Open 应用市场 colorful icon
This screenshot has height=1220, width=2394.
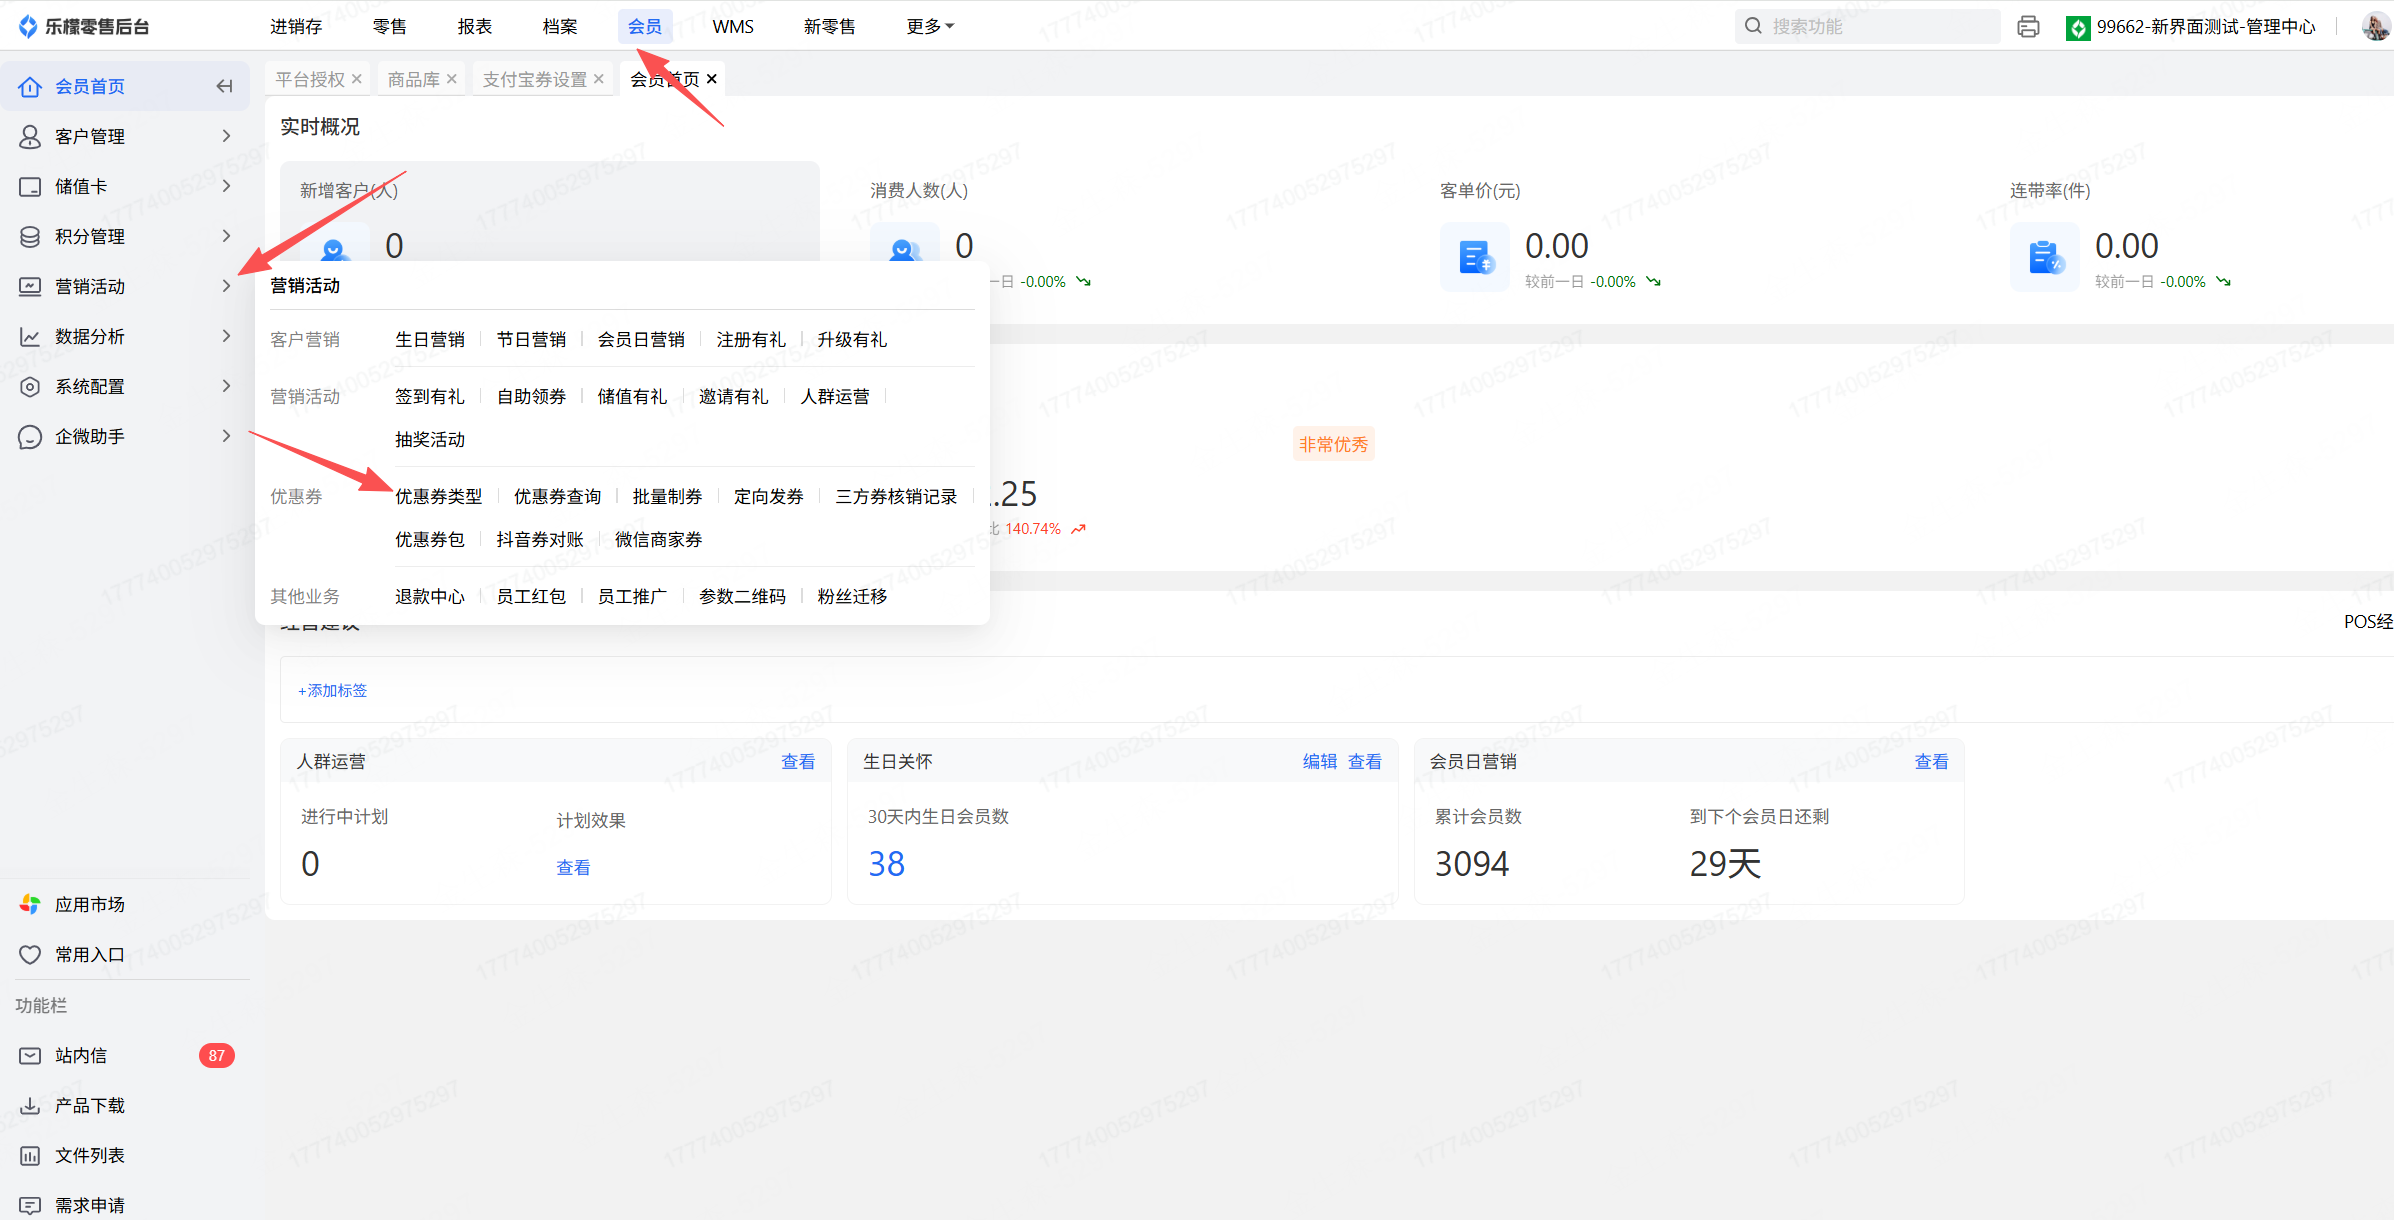coord(30,905)
